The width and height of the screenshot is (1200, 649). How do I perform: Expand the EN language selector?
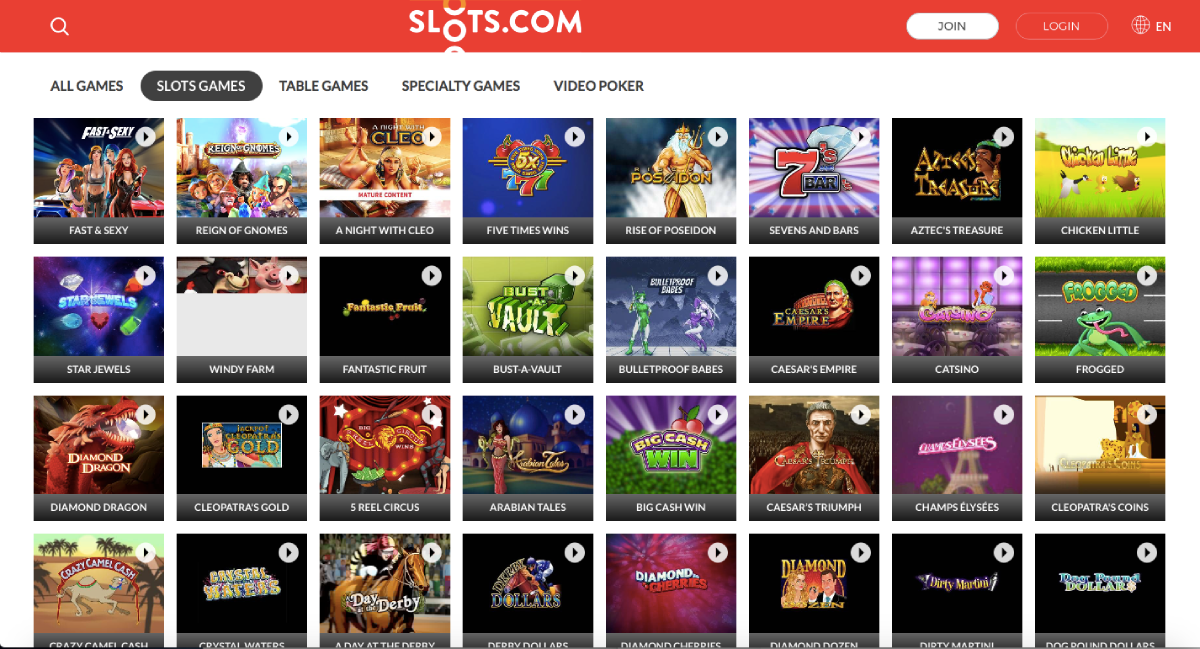pyautogui.click(x=1163, y=27)
